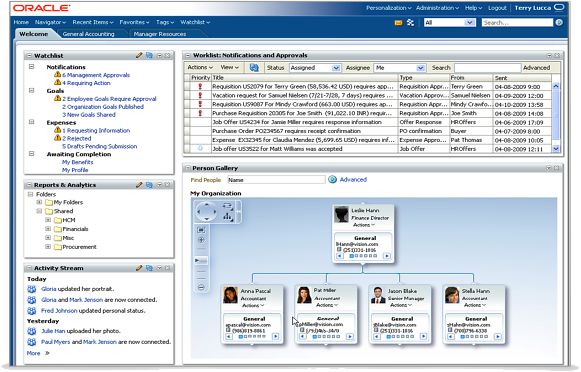Switch to the Manager Resources tab
The width and height of the screenshot is (581, 372).
[x=160, y=34]
